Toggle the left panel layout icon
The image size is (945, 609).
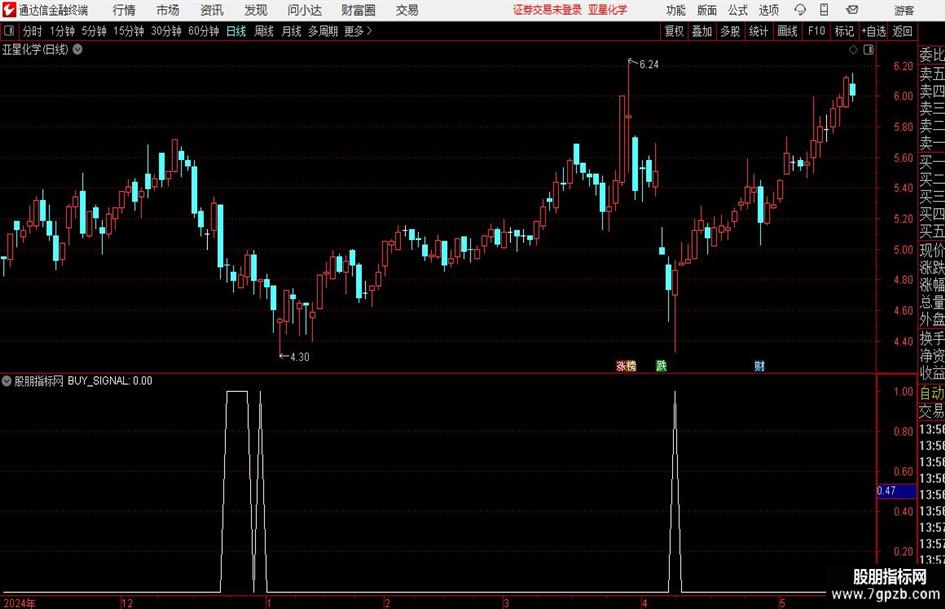(x=9, y=31)
